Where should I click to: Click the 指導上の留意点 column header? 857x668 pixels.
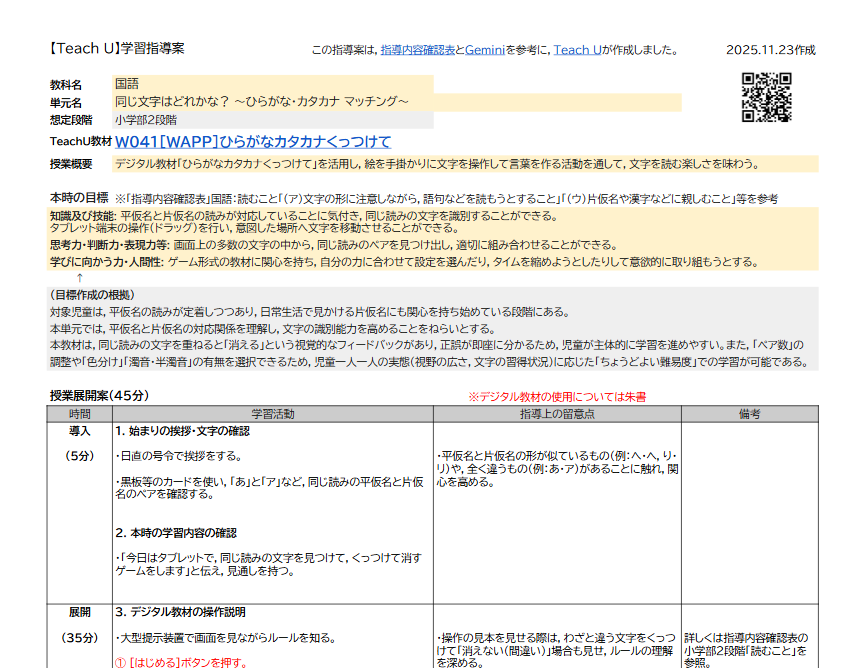click(557, 413)
